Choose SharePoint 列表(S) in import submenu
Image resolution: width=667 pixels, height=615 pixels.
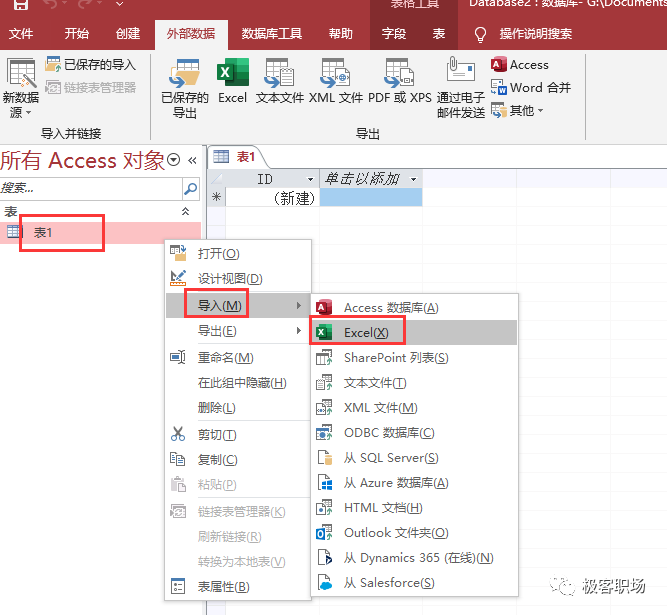pos(414,358)
